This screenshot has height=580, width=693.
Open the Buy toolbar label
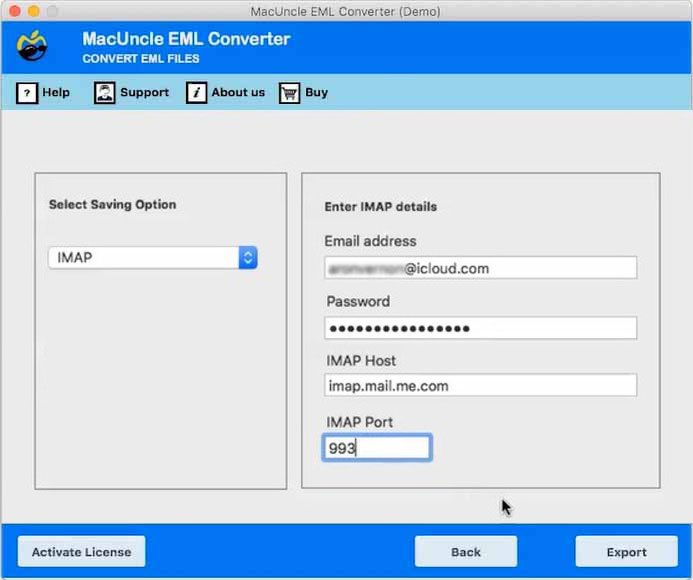pyautogui.click(x=316, y=92)
